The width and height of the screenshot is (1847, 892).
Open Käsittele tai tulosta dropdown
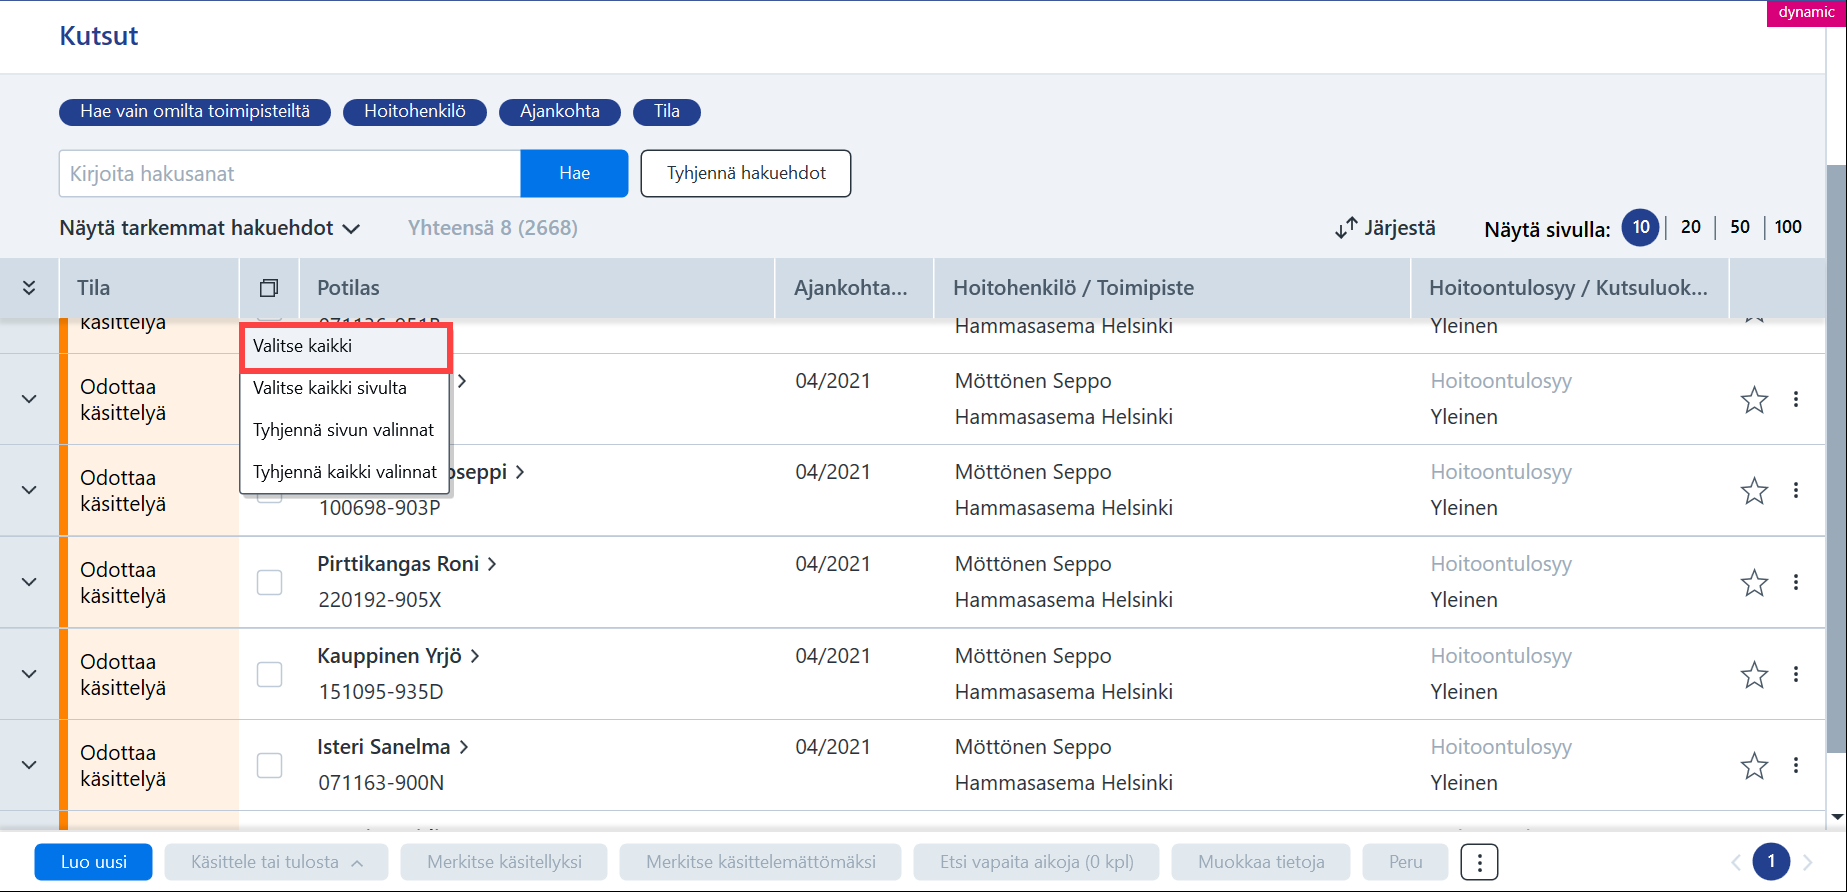(276, 862)
